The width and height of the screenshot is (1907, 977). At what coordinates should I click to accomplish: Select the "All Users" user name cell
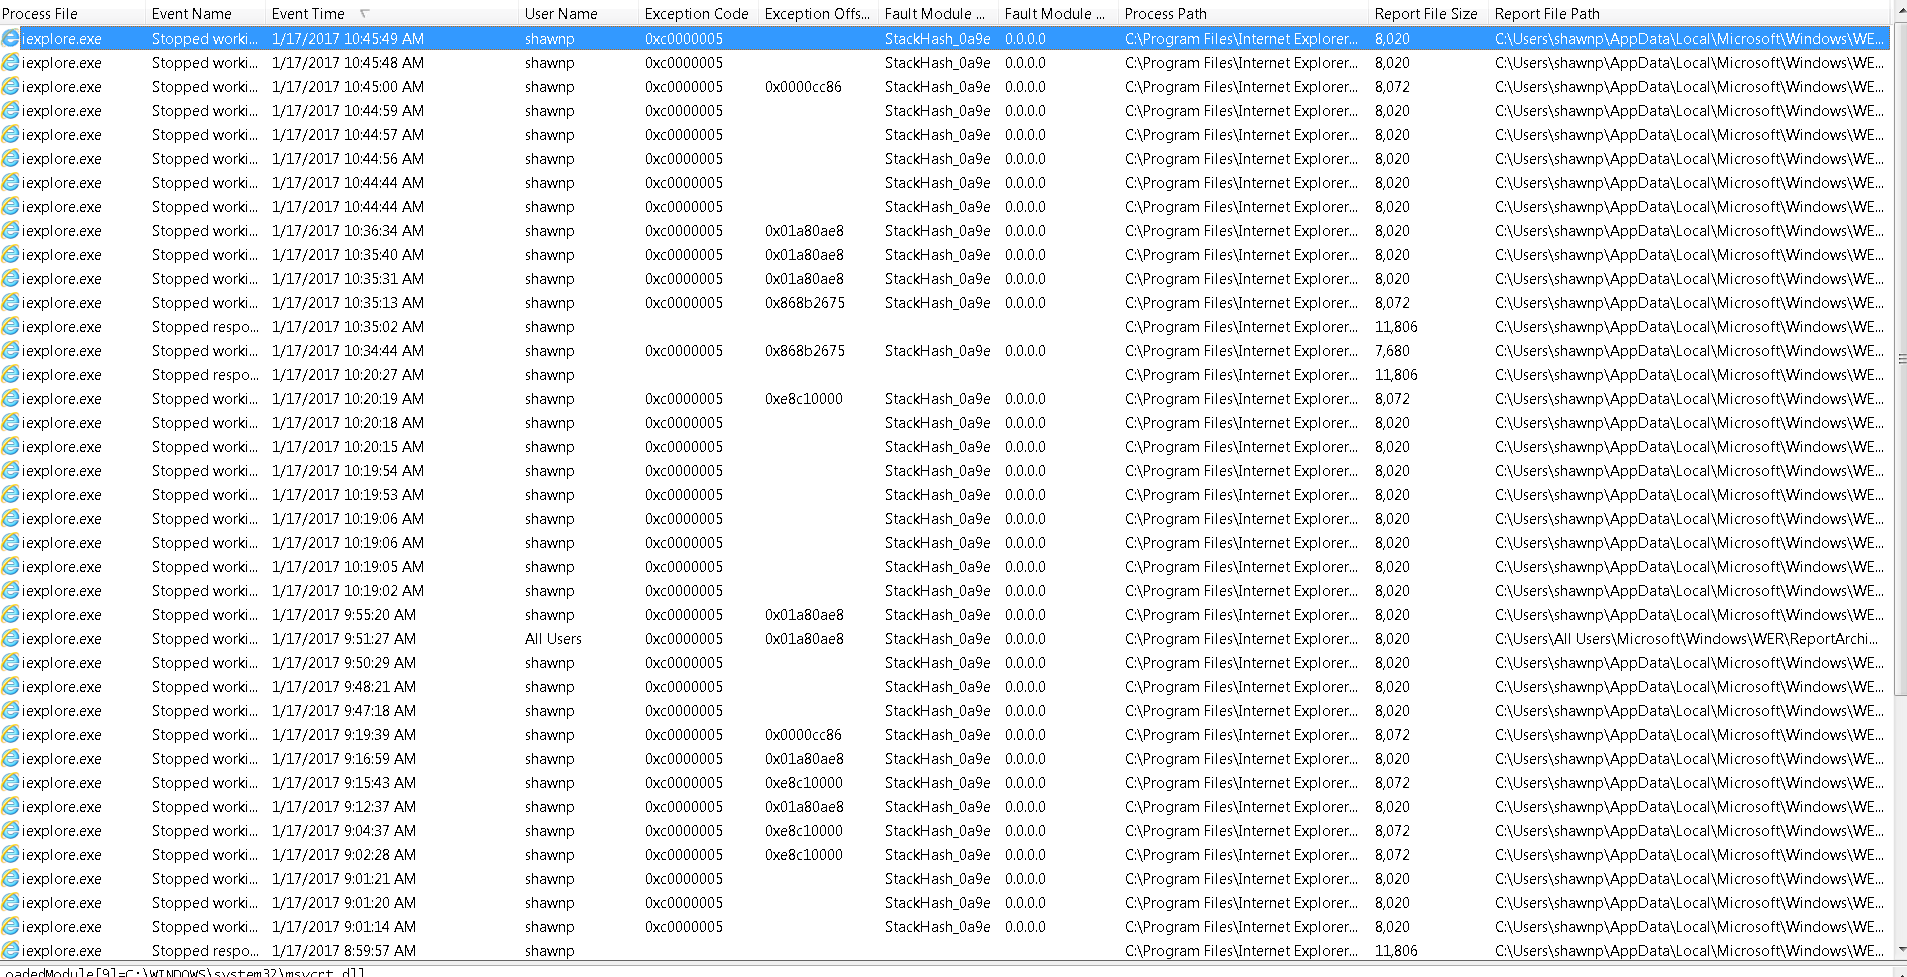pyautogui.click(x=553, y=639)
